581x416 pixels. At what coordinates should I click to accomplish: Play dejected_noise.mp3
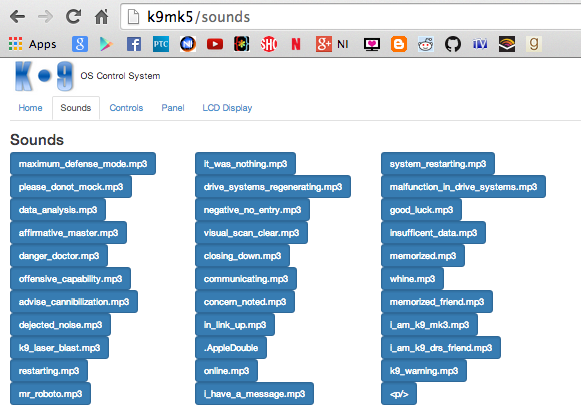pos(60,324)
